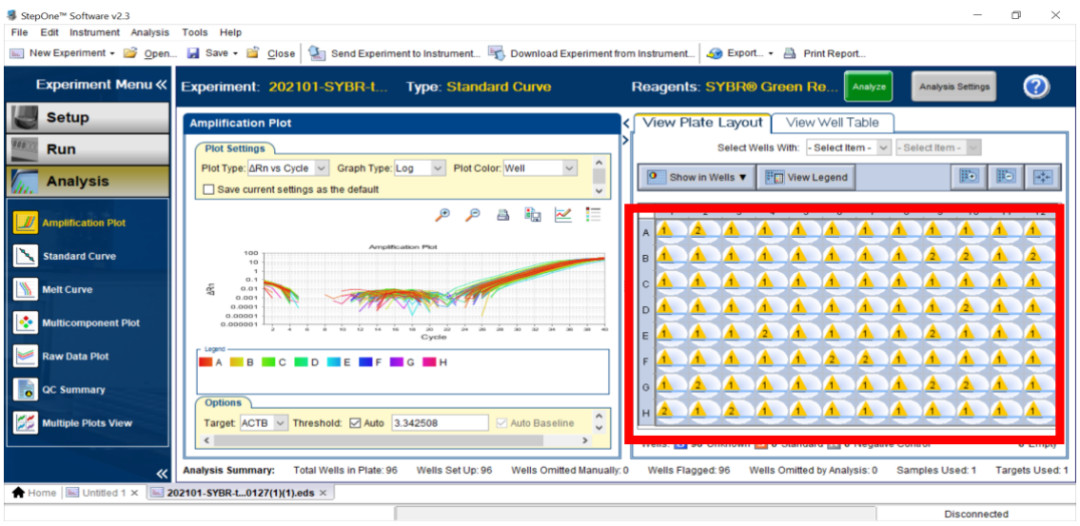The image size is (1080, 526).
Task: Open the Analysis menu
Action: pyautogui.click(x=150, y=33)
